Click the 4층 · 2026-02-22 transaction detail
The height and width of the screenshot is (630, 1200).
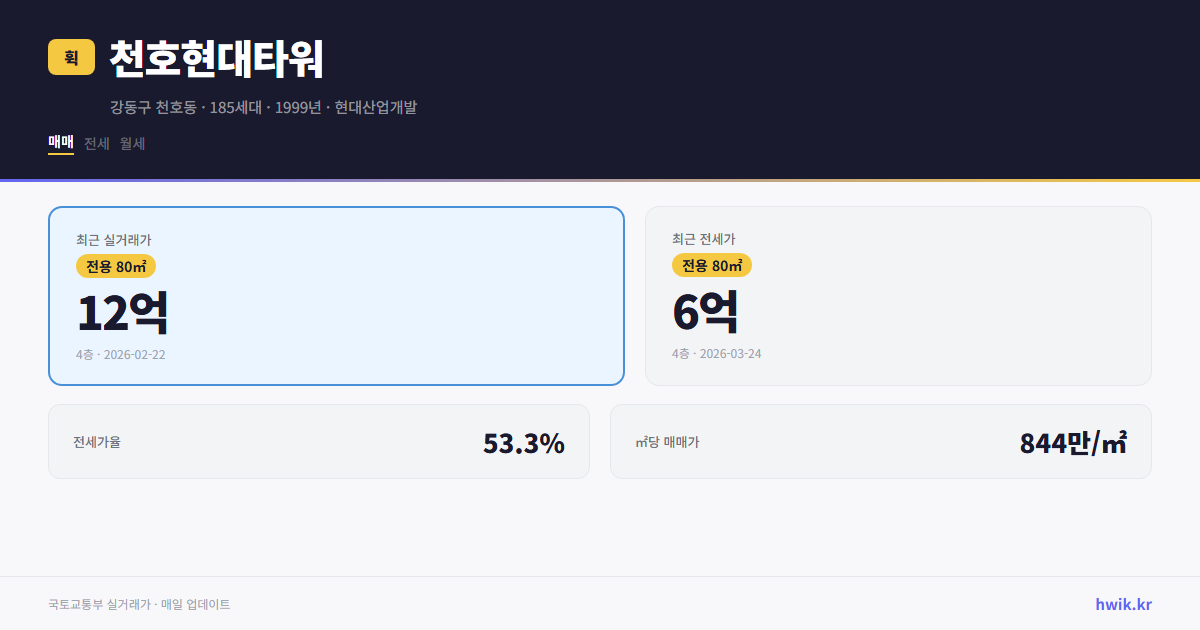tap(118, 354)
